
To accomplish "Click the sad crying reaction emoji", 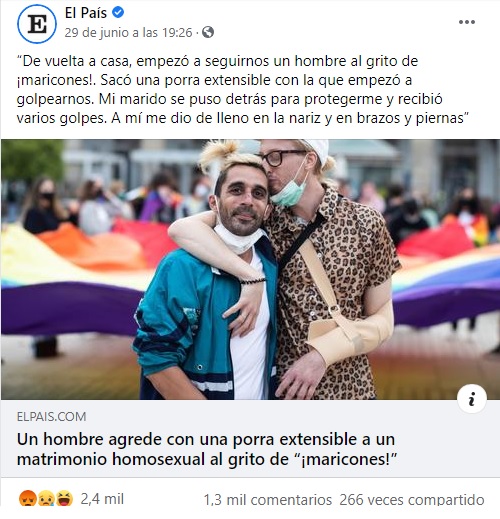I will click(45, 499).
